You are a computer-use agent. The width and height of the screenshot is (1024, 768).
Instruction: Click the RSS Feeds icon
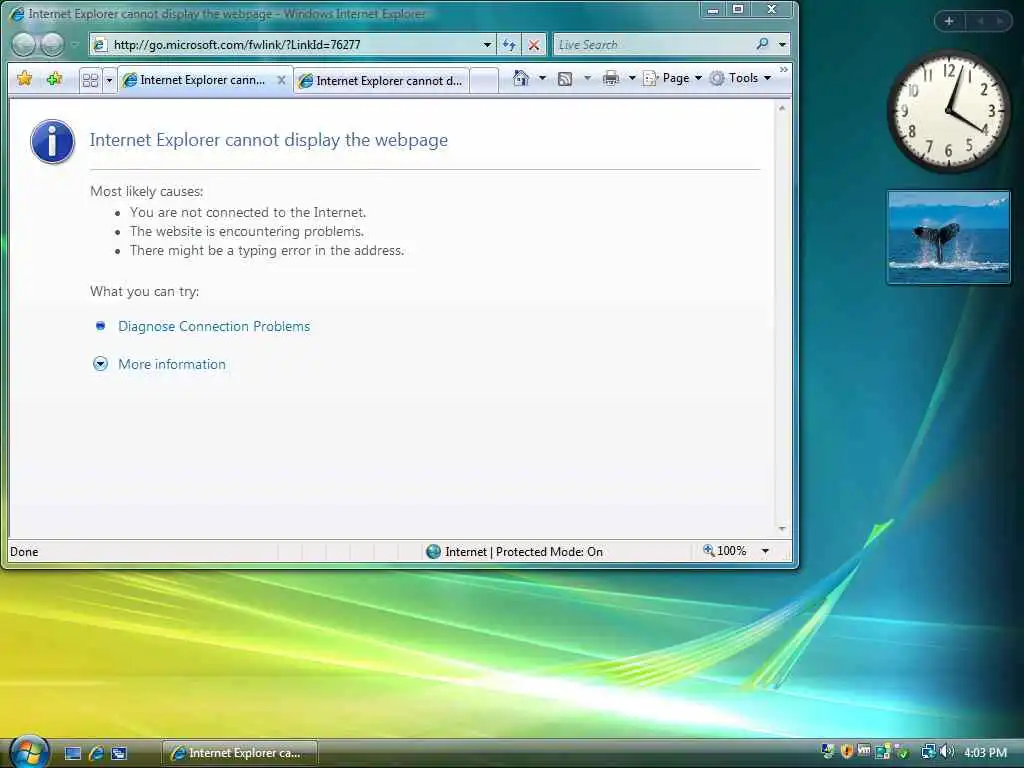[566, 78]
